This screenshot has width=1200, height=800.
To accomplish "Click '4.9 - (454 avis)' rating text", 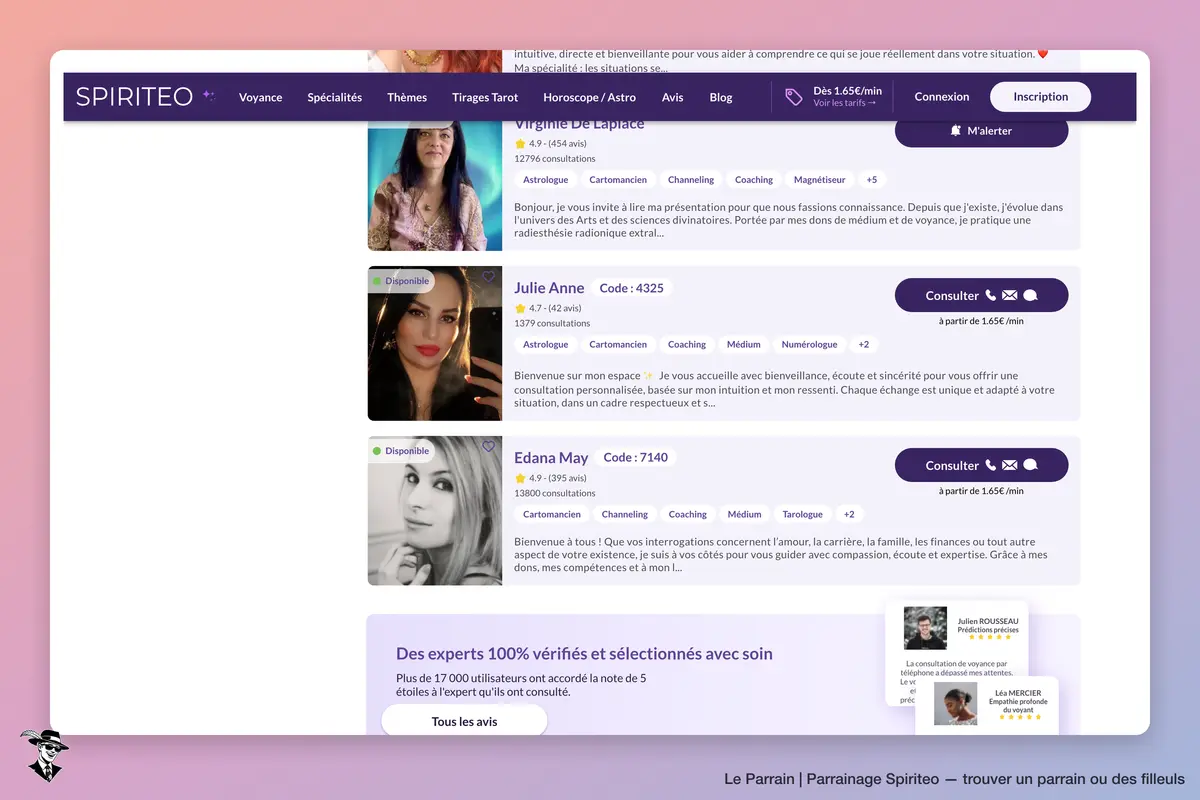I will (558, 143).
